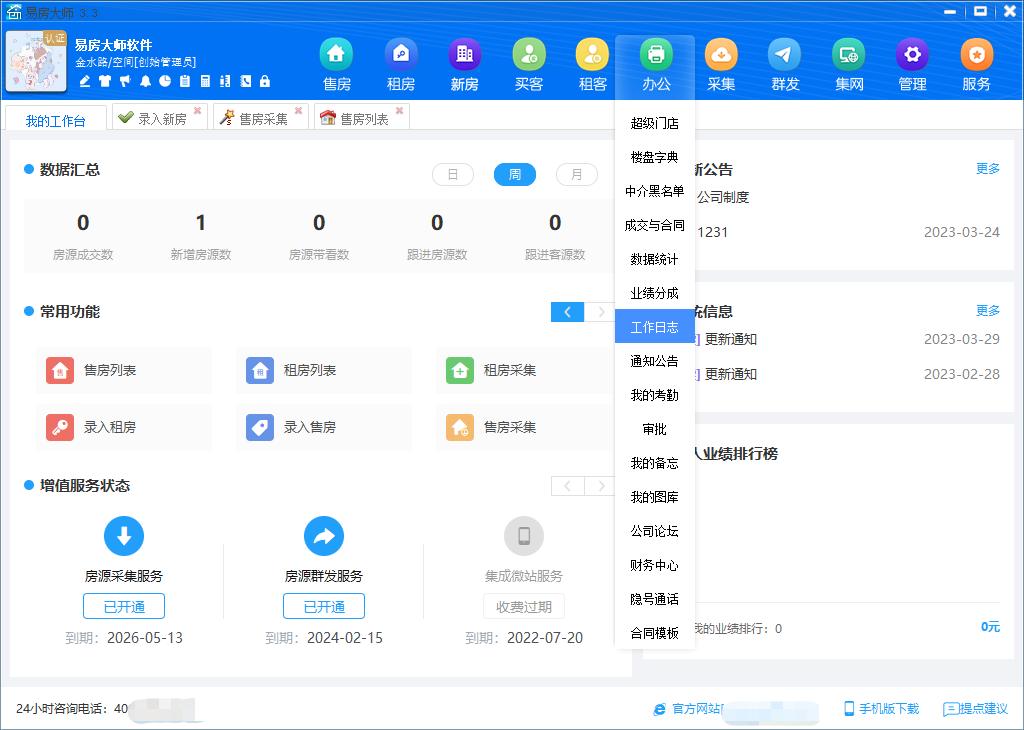This screenshot has height=730, width=1024.
Task: Click left arrow in 常用功能 carousel
Action: 567,311
